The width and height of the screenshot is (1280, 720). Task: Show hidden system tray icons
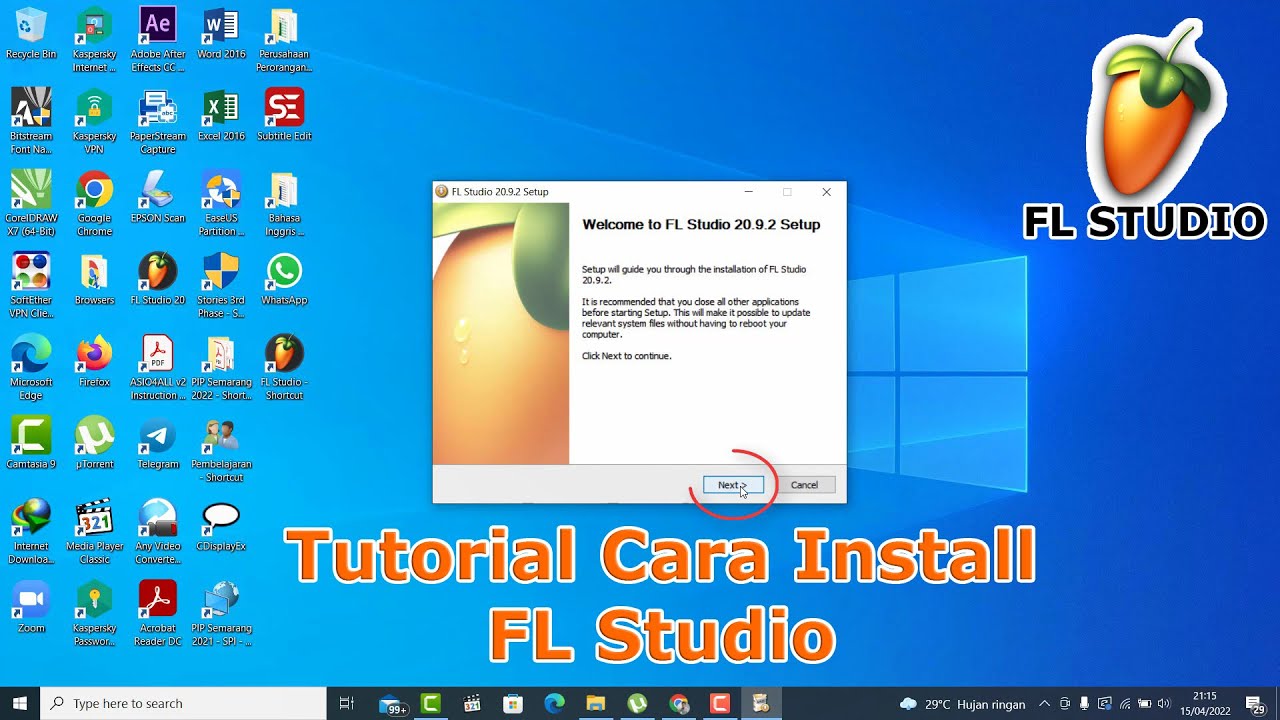[x=1044, y=704]
